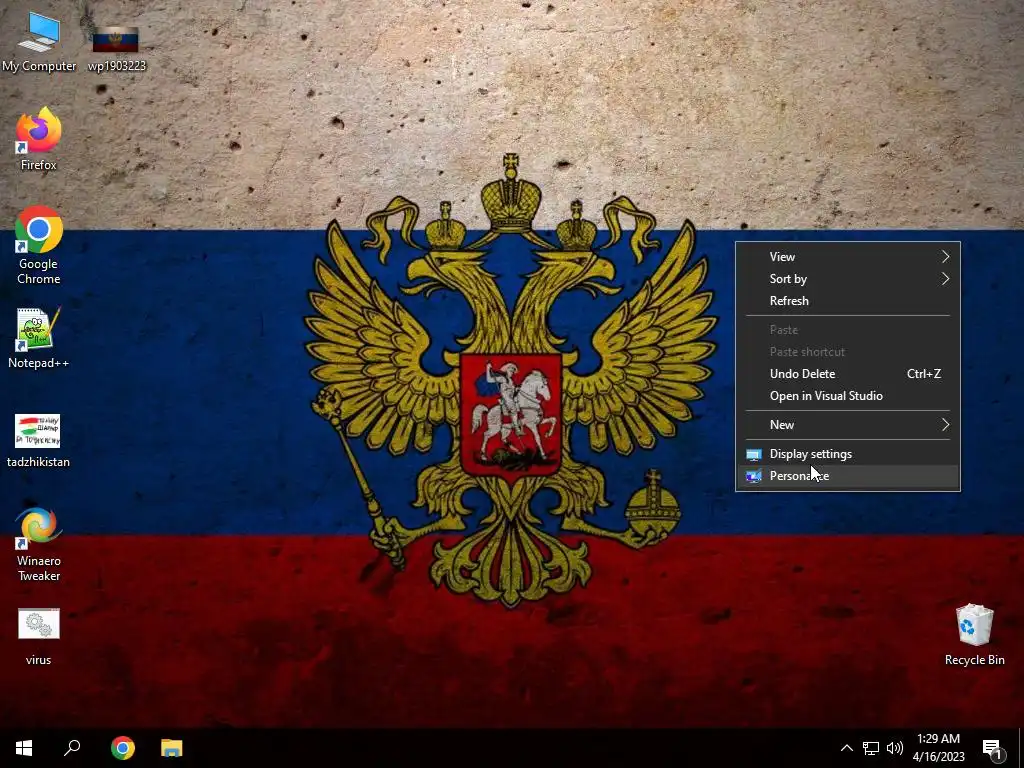Open Display settings from context menu
This screenshot has height=768, width=1024.
coord(848,454)
